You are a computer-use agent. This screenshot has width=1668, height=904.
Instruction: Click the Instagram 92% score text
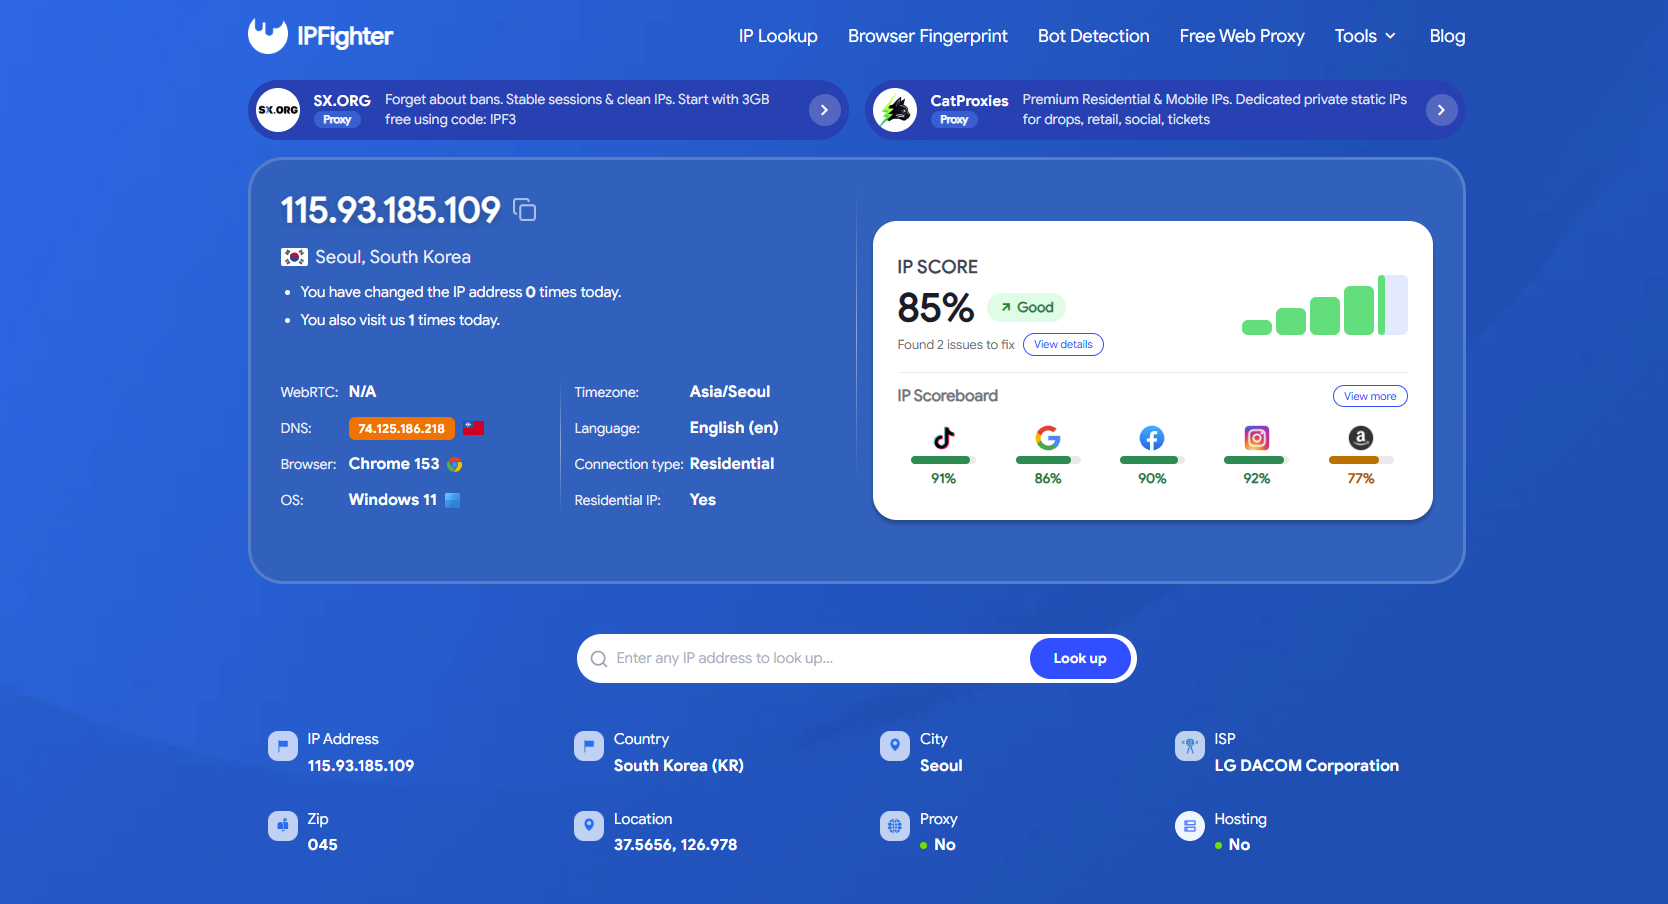click(1257, 479)
